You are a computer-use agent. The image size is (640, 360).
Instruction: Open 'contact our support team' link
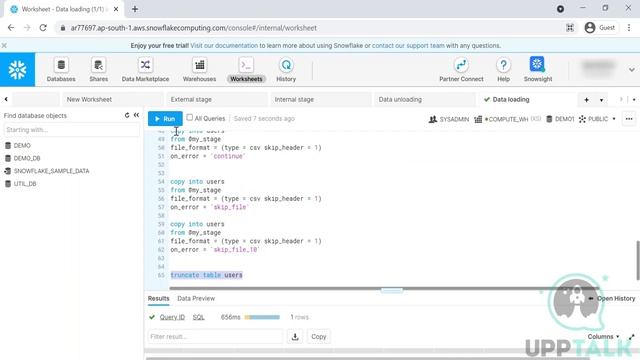click(408, 46)
